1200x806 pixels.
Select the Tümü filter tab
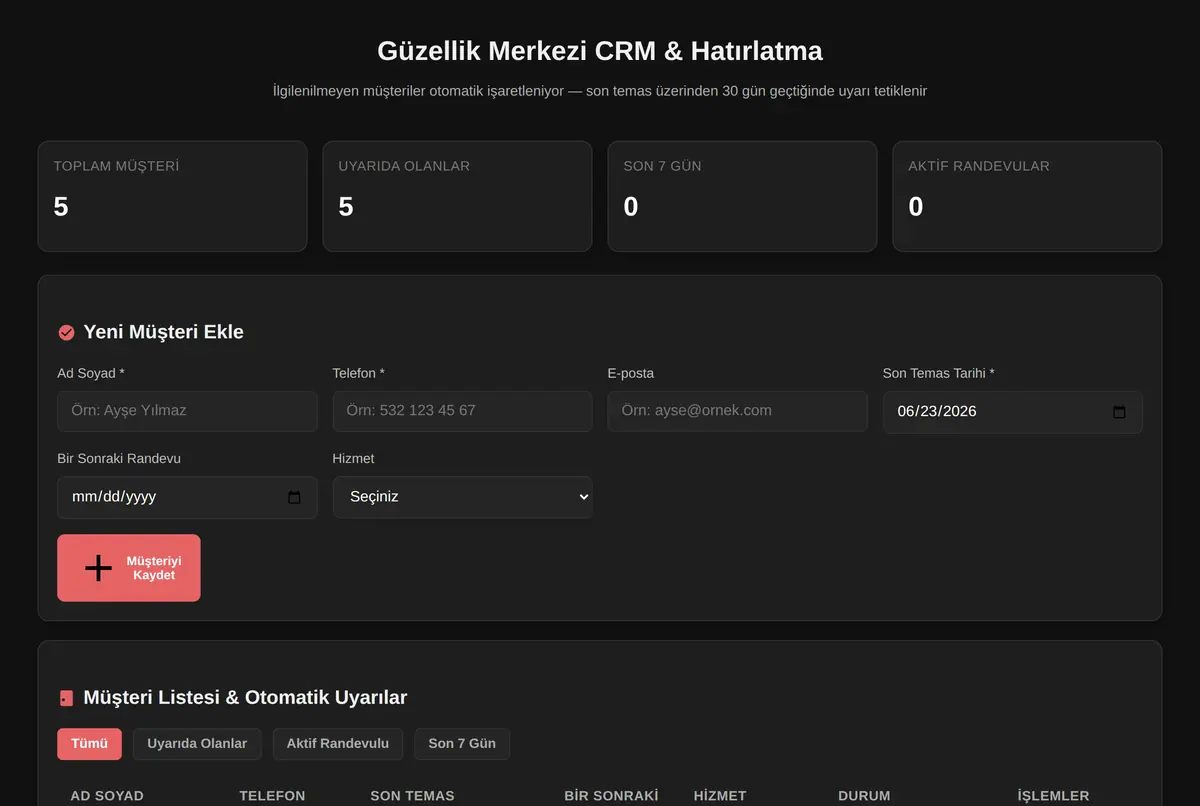coord(89,744)
